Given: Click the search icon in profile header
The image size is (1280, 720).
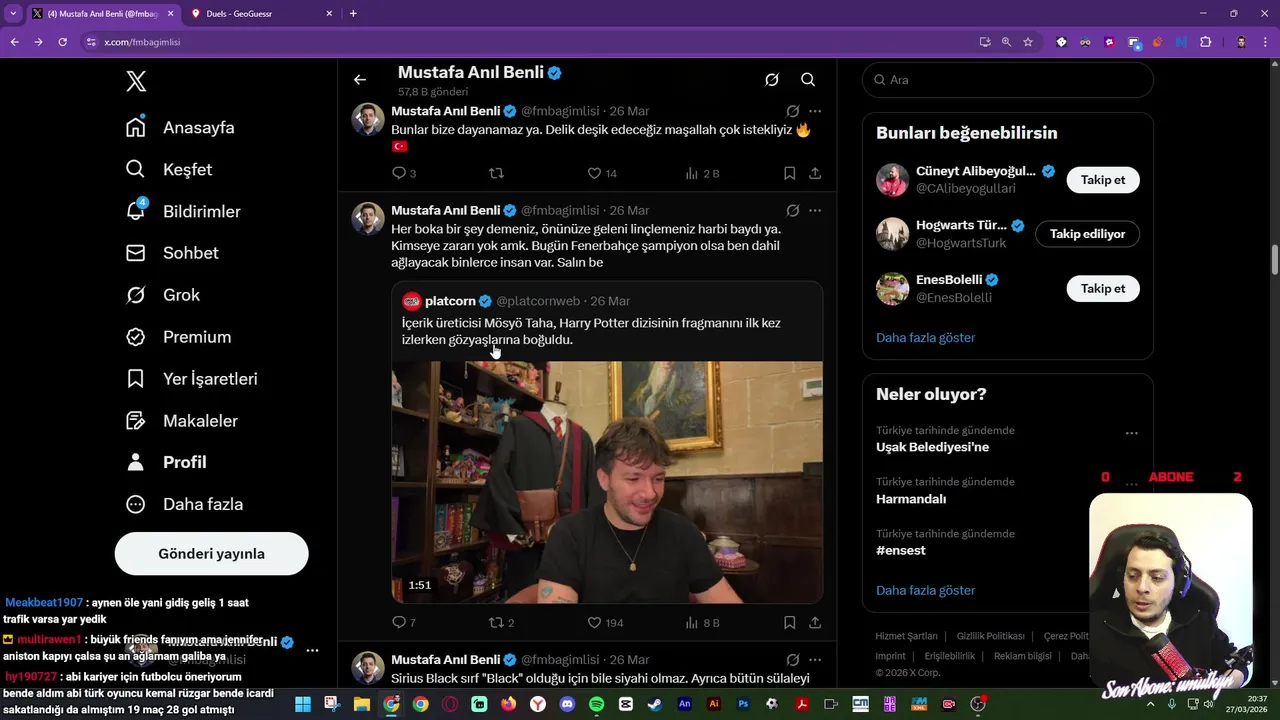Looking at the screenshot, I should point(808,80).
